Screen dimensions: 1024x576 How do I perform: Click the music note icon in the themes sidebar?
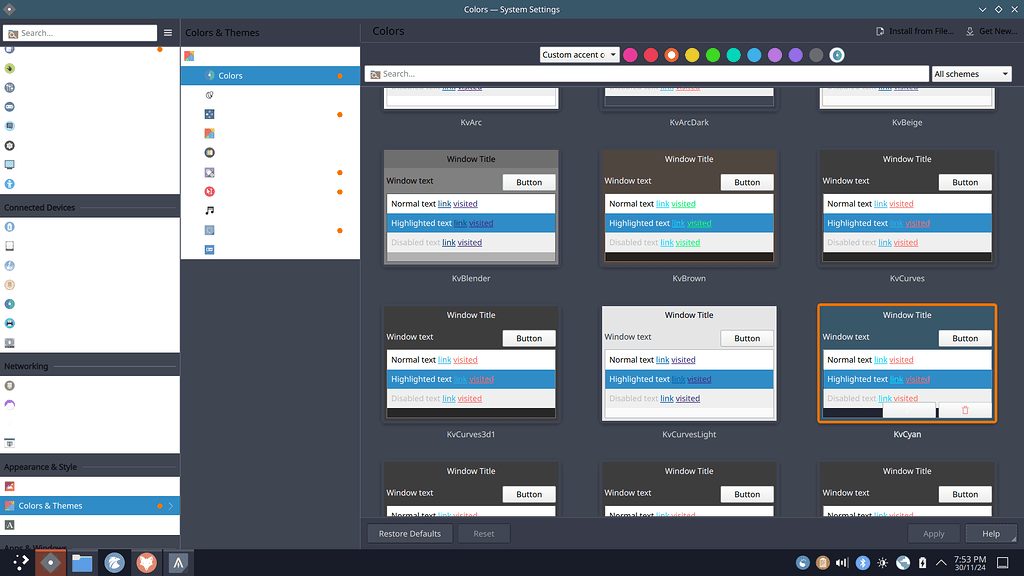click(209, 211)
